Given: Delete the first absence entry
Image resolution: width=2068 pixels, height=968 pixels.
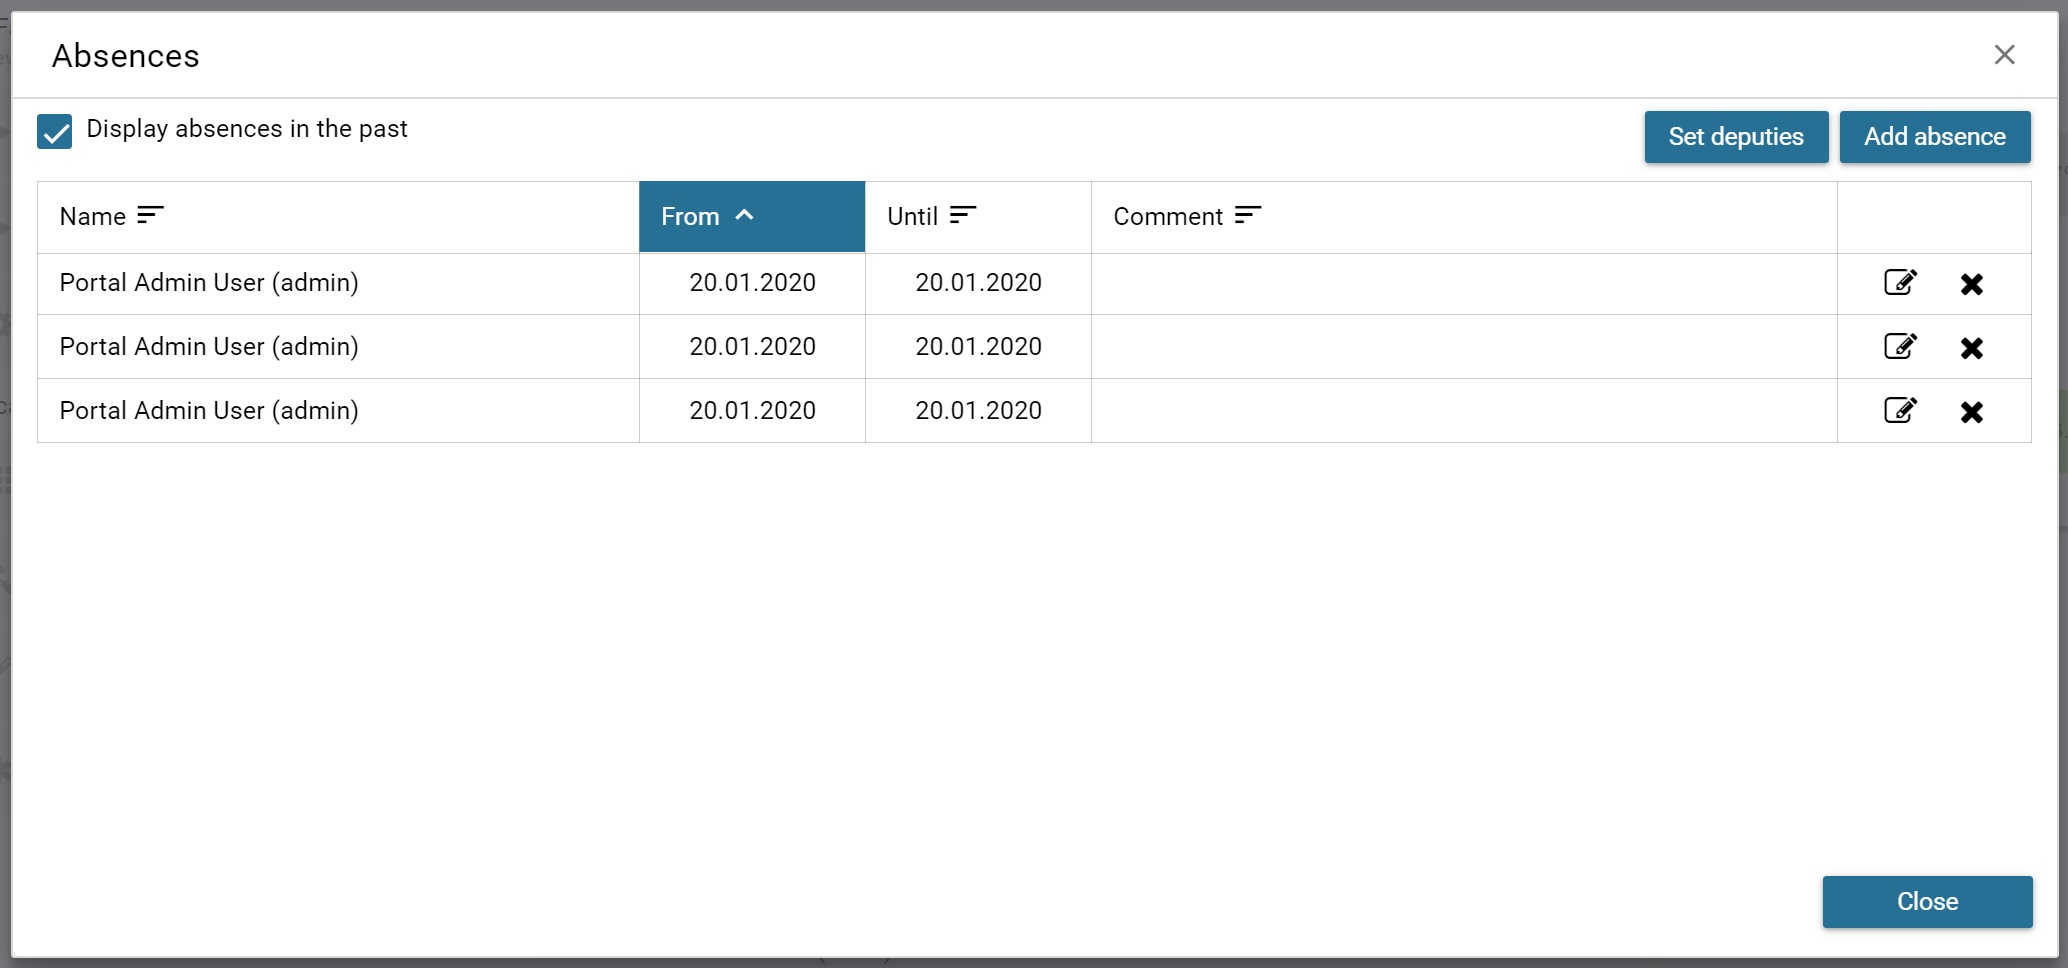Looking at the screenshot, I should tap(1971, 284).
